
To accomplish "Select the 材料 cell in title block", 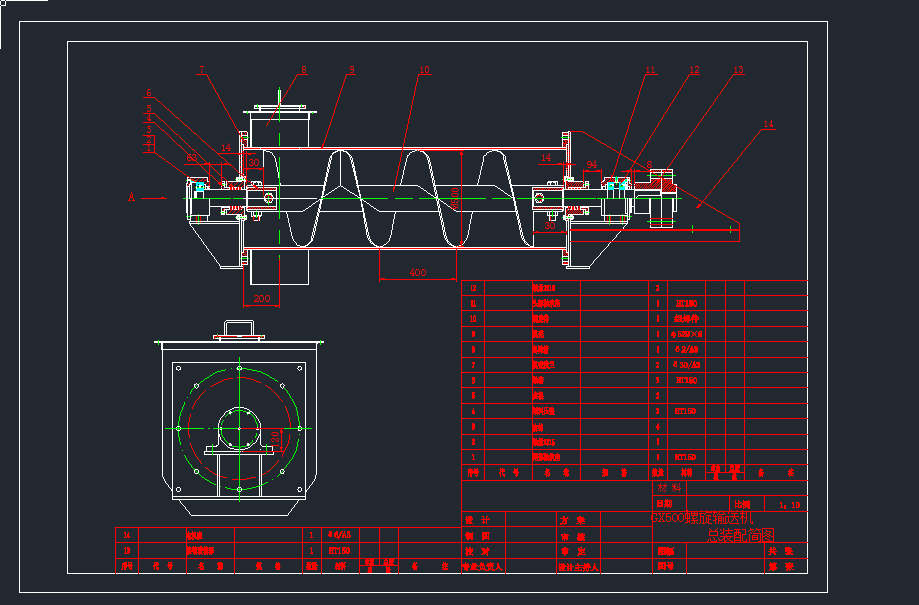I will (x=669, y=488).
